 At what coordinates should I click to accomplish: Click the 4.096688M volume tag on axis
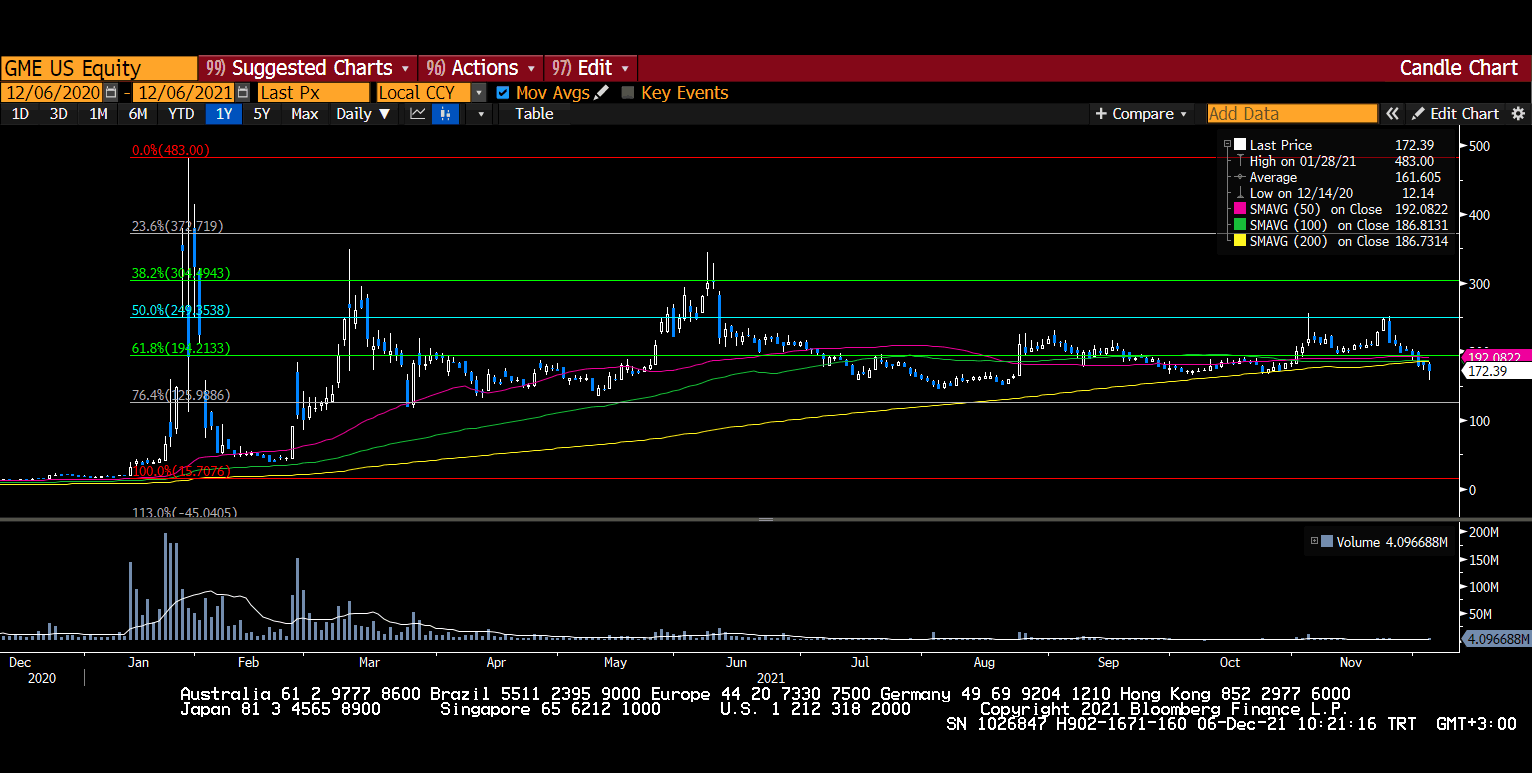[x=1496, y=639]
